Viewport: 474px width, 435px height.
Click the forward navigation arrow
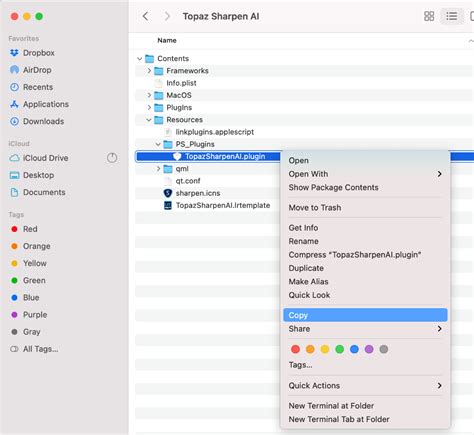coord(167,16)
